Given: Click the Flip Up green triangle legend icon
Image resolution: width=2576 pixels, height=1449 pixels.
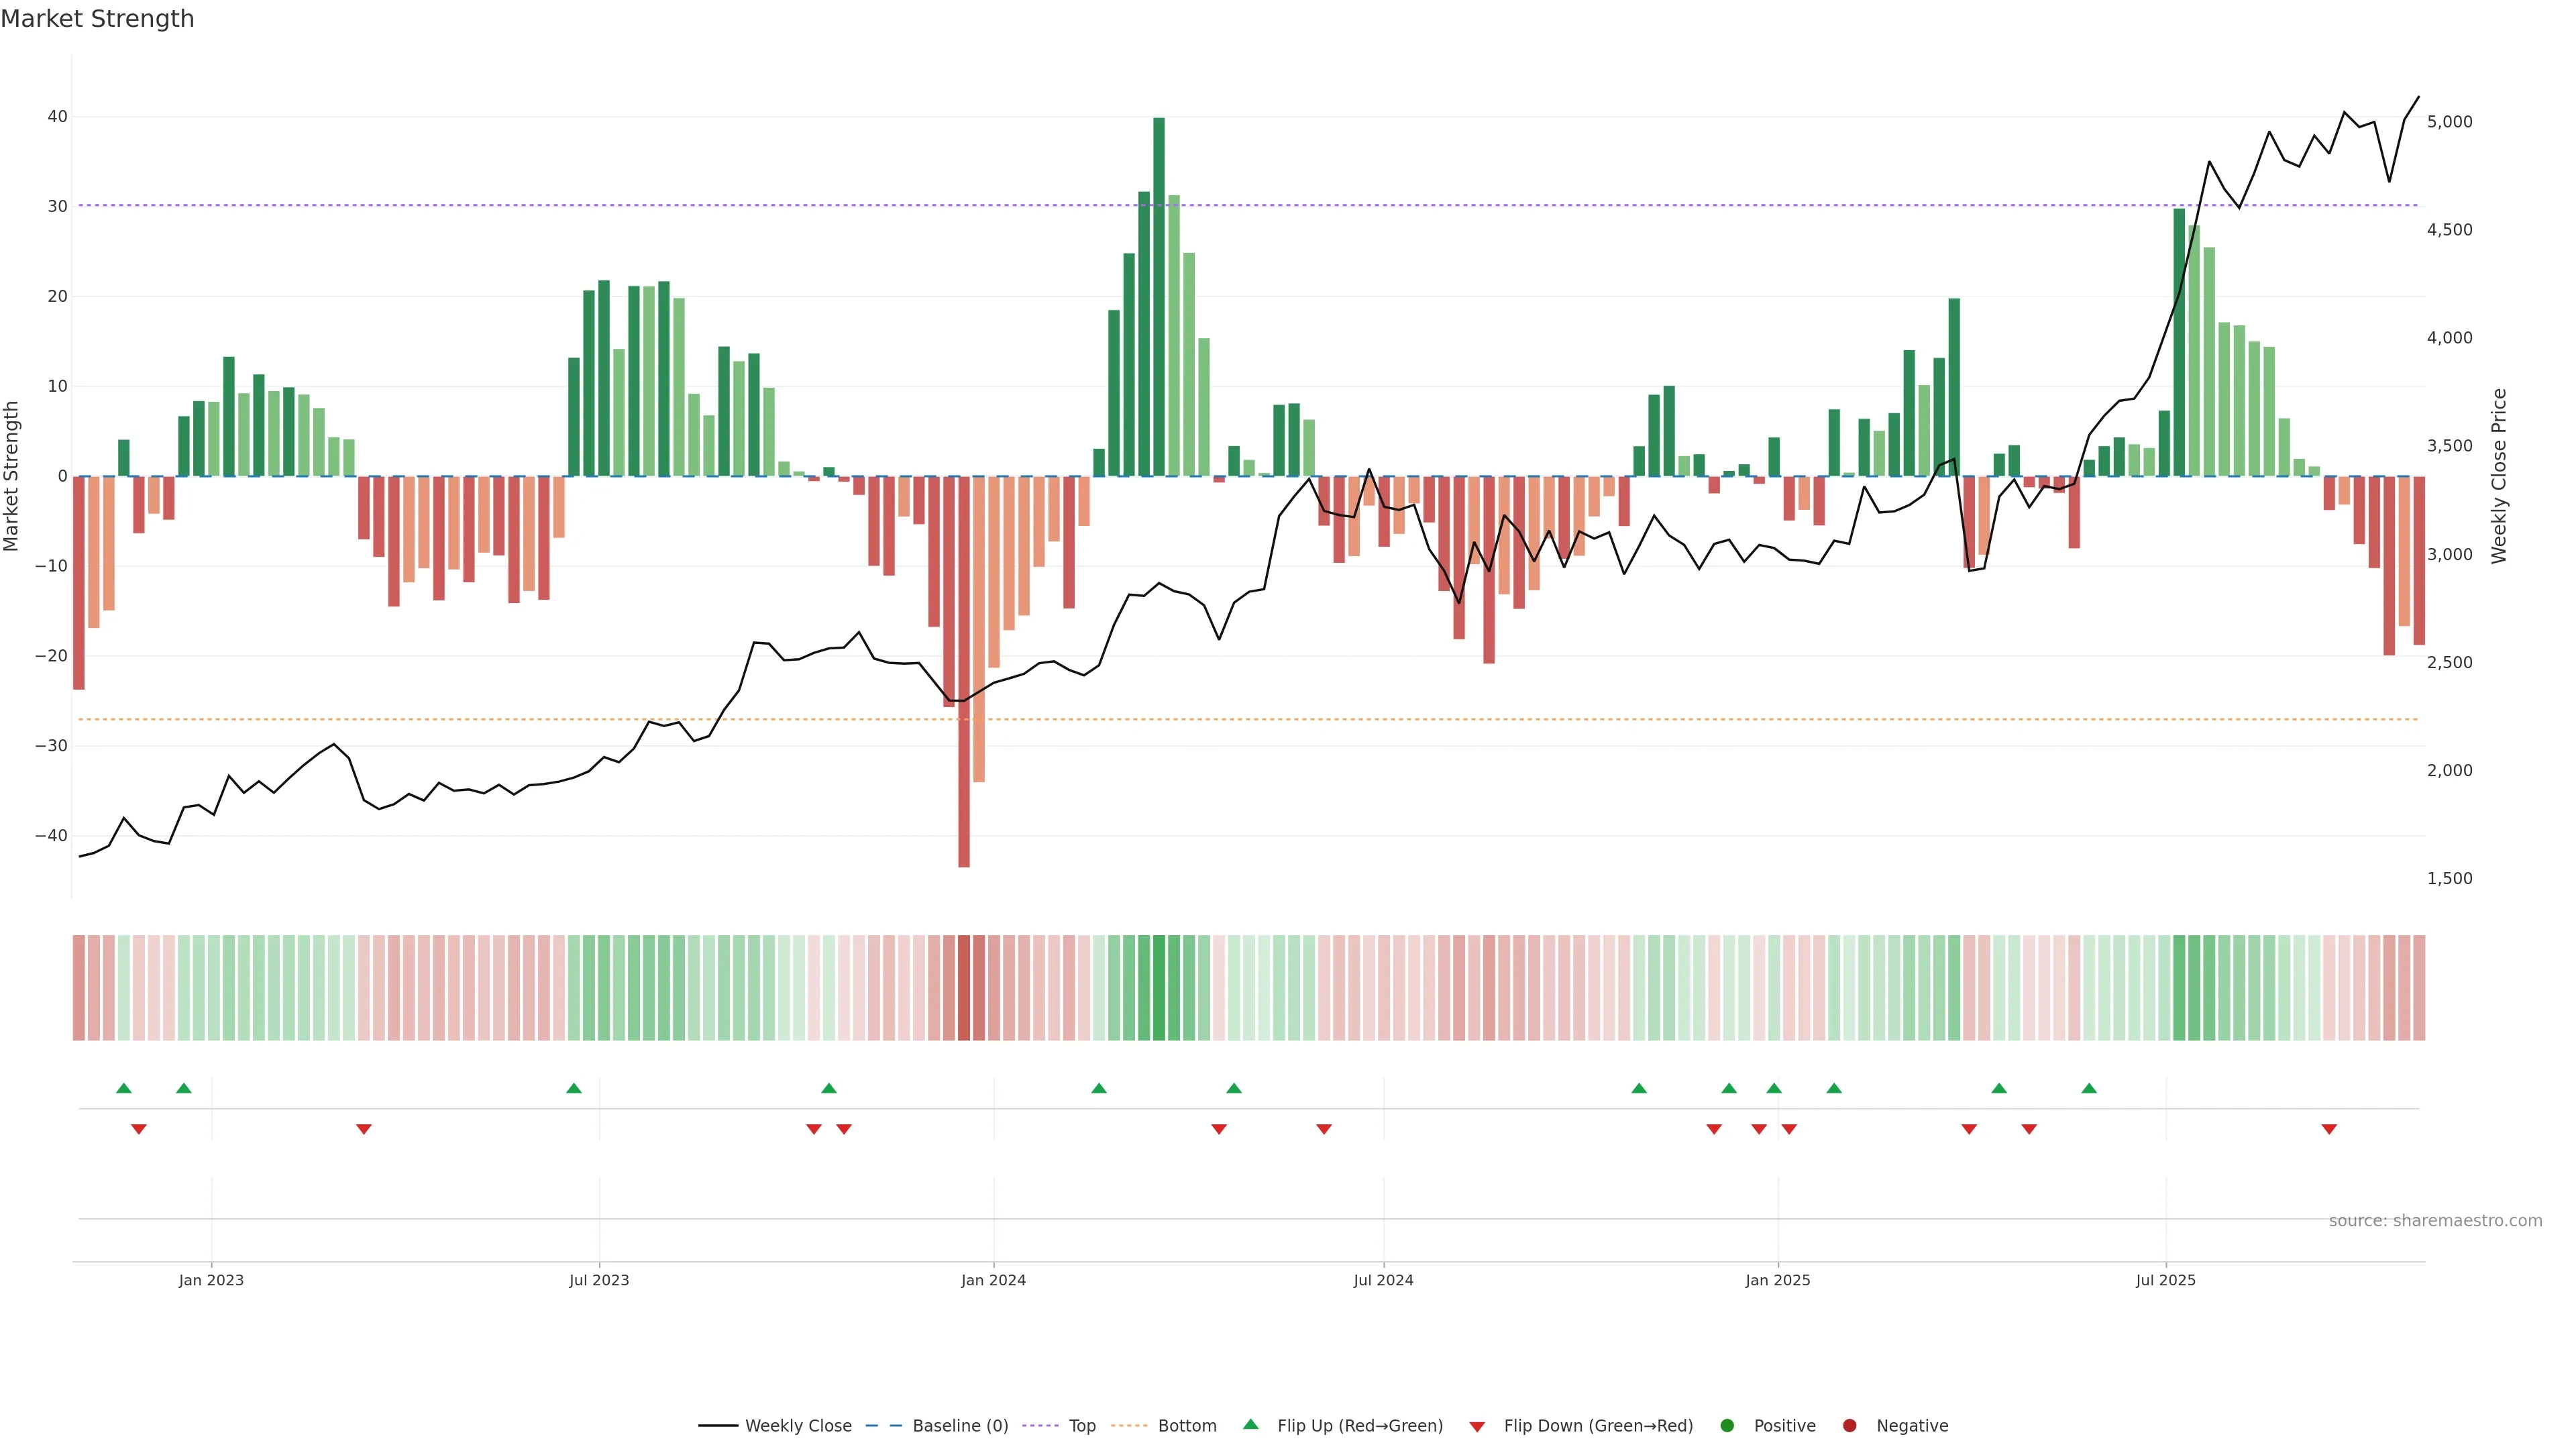Looking at the screenshot, I should click(x=1250, y=1425).
